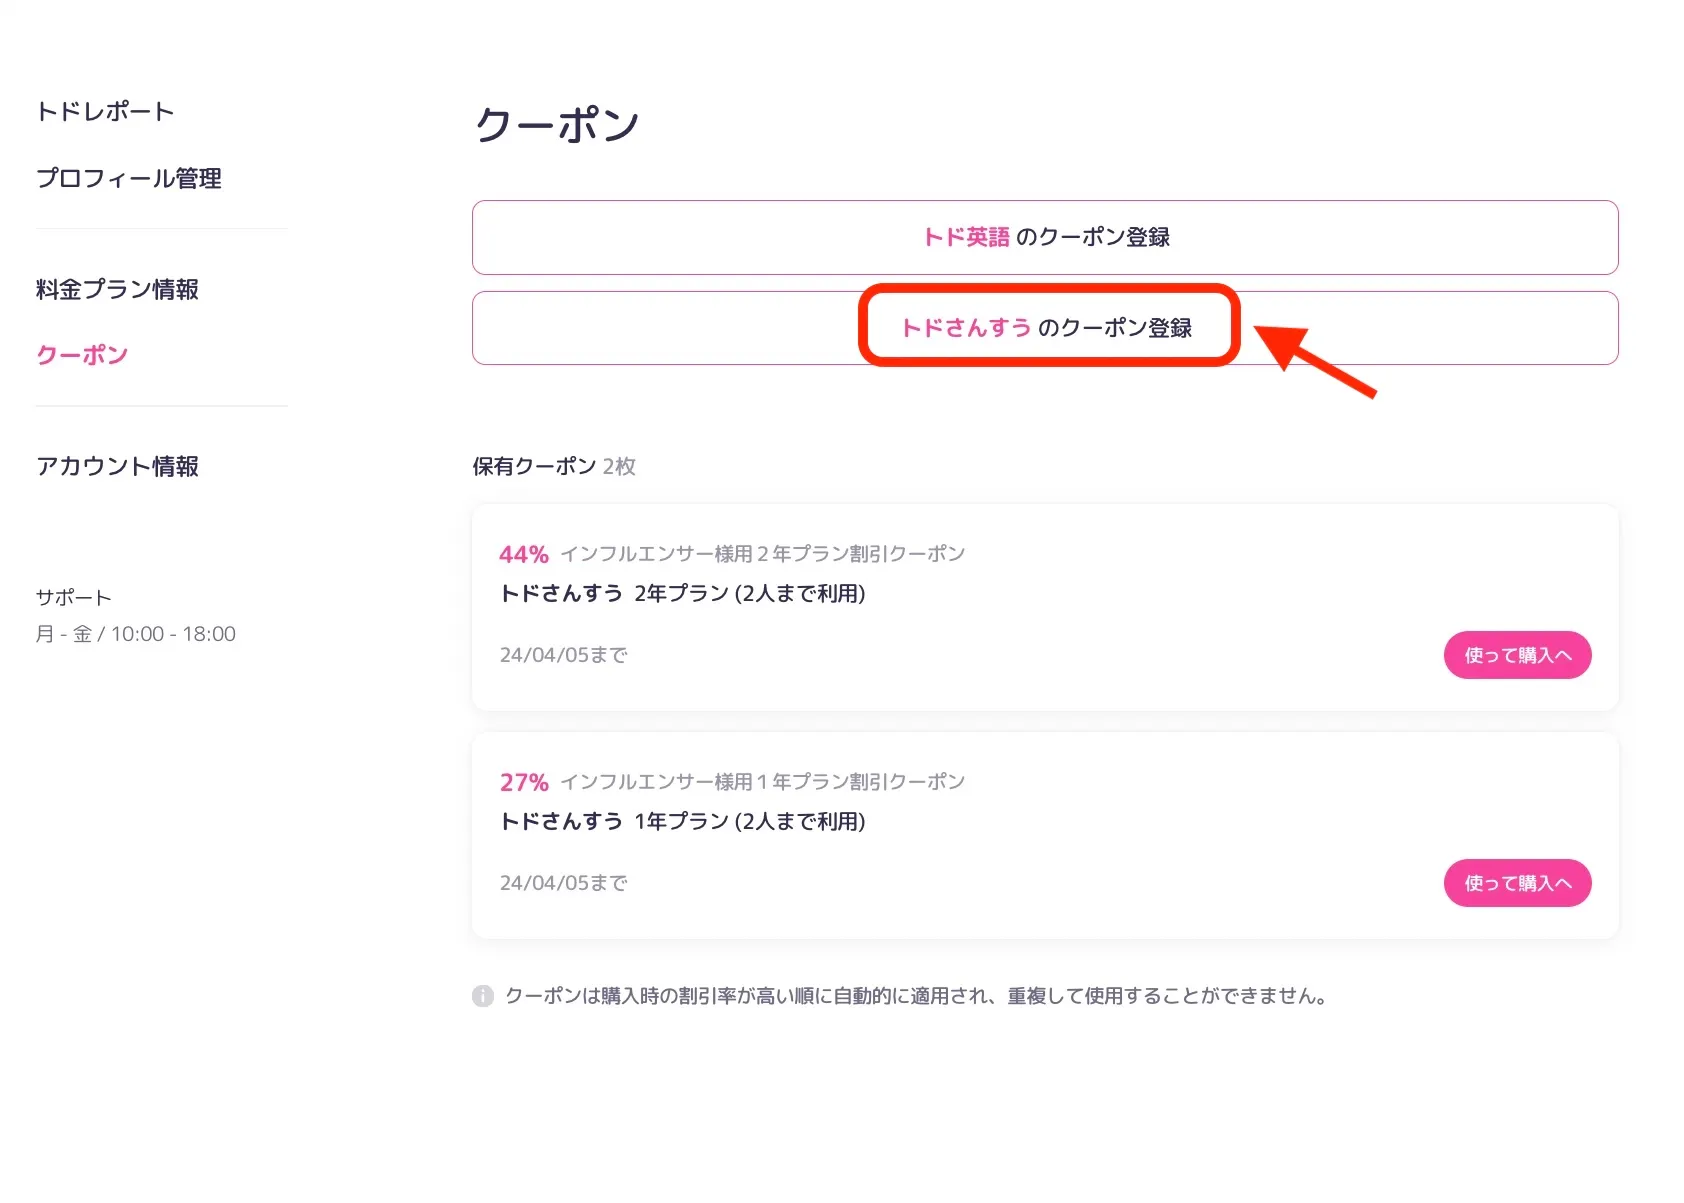This screenshot has height=1203, width=1684.
Task: Click the 1年プラン coupon expiry date 24/04/05まで
Action: click(564, 883)
